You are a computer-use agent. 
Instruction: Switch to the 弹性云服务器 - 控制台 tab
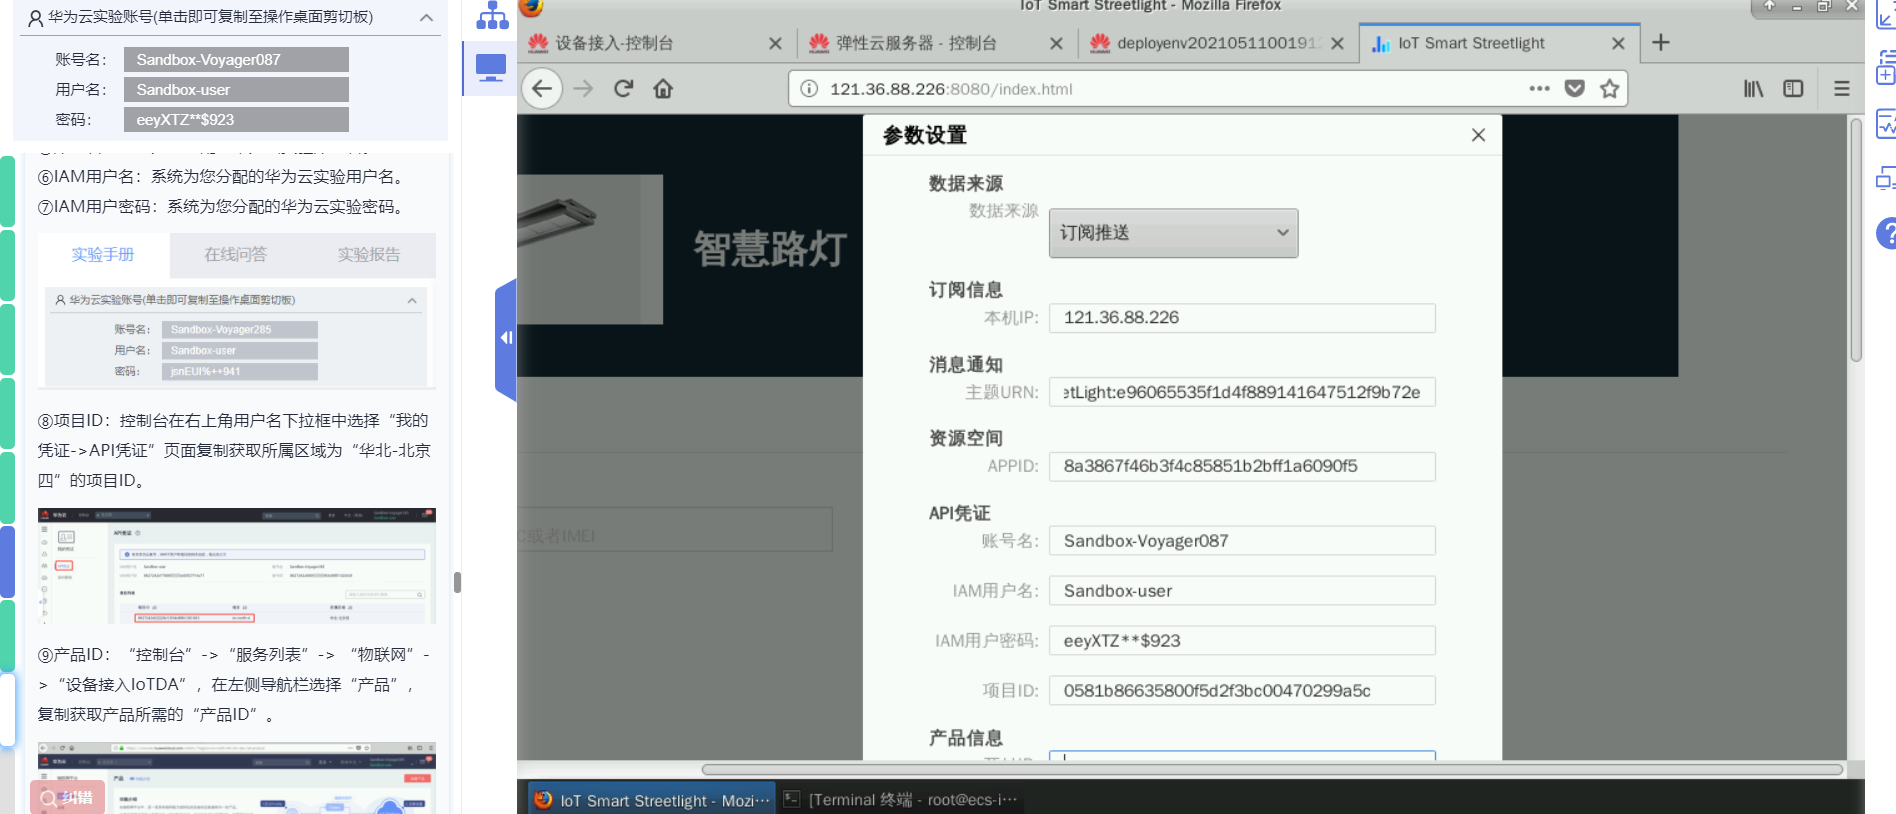tap(937, 43)
